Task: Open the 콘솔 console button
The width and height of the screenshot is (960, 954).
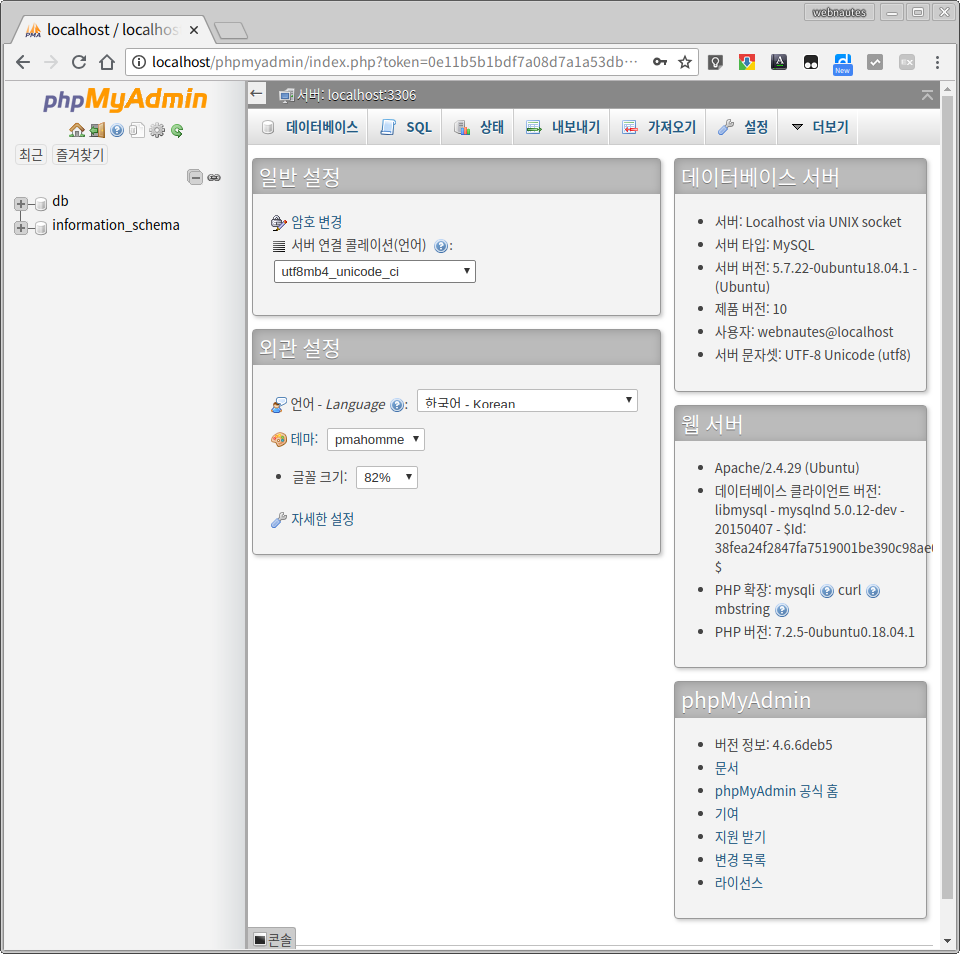Action: tap(273, 939)
